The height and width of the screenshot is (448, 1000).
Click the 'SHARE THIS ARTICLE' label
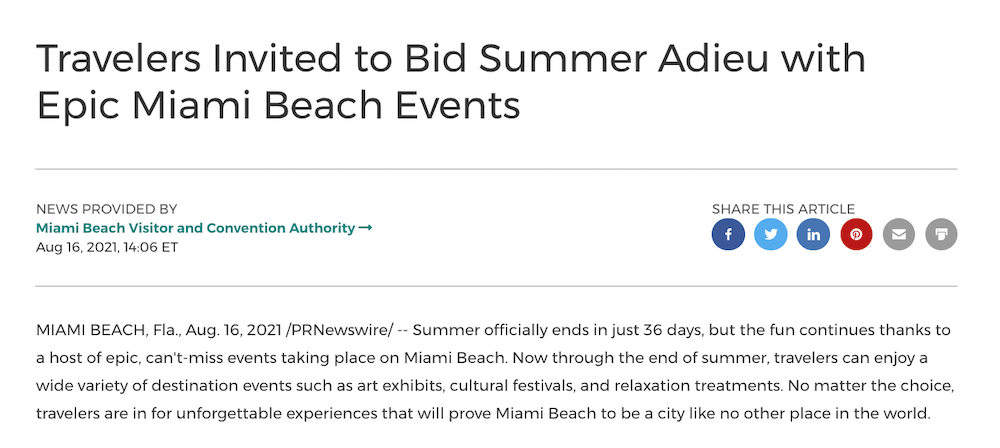click(783, 209)
